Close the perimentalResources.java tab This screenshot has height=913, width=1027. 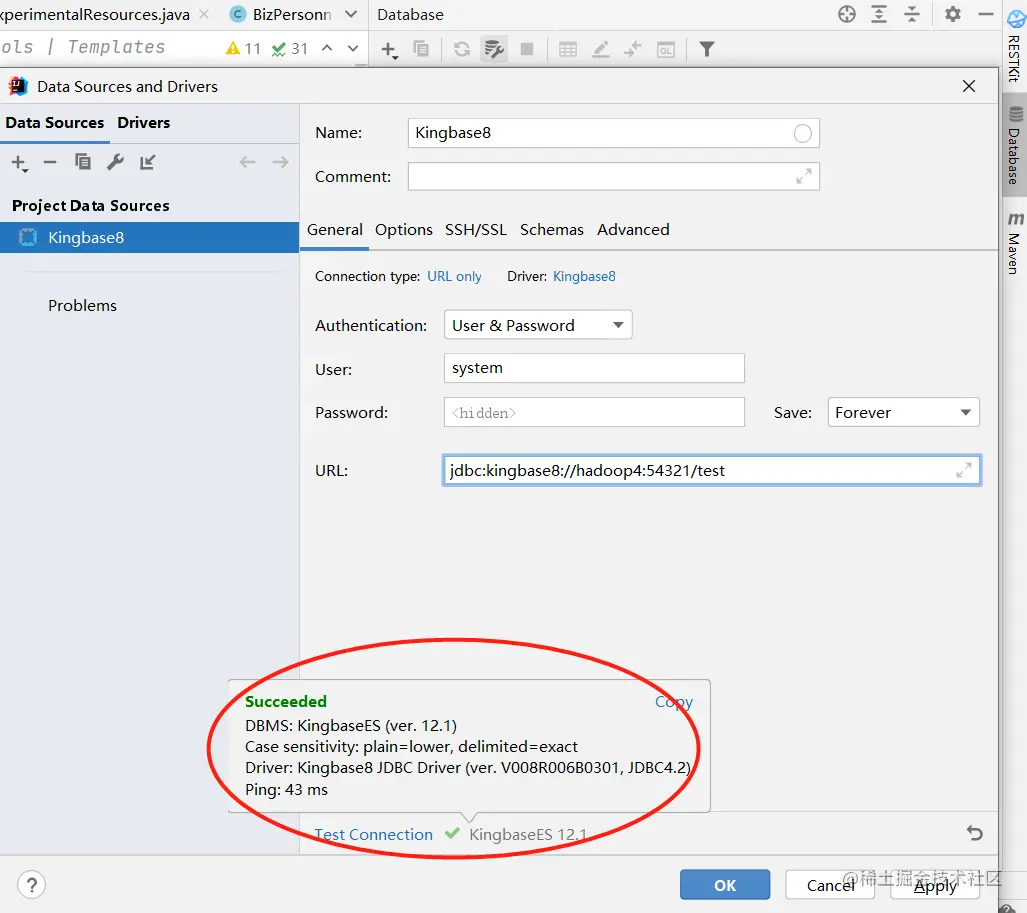tap(204, 14)
